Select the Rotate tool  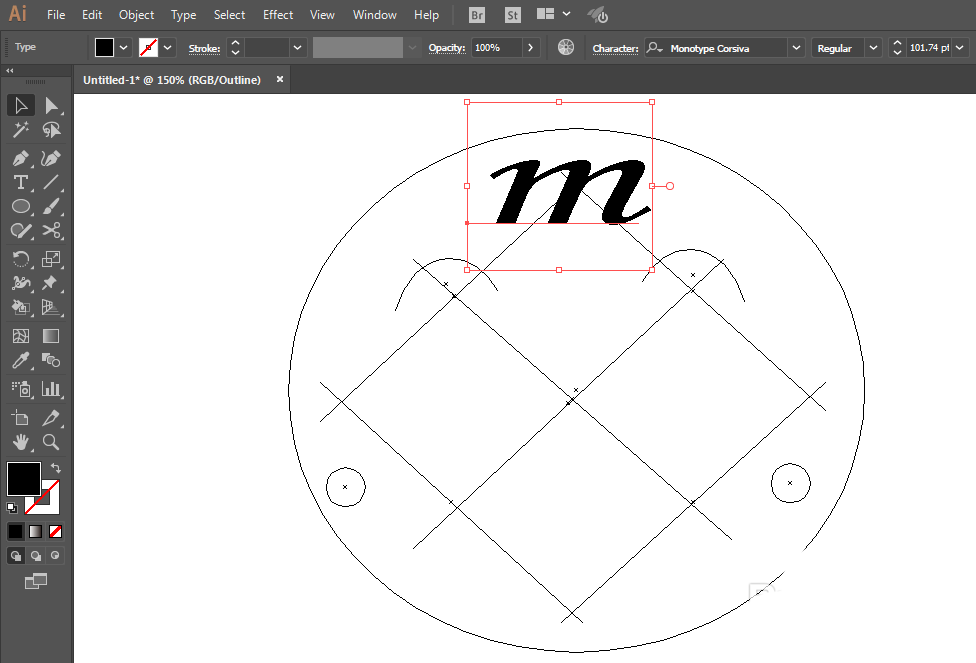coord(21,259)
